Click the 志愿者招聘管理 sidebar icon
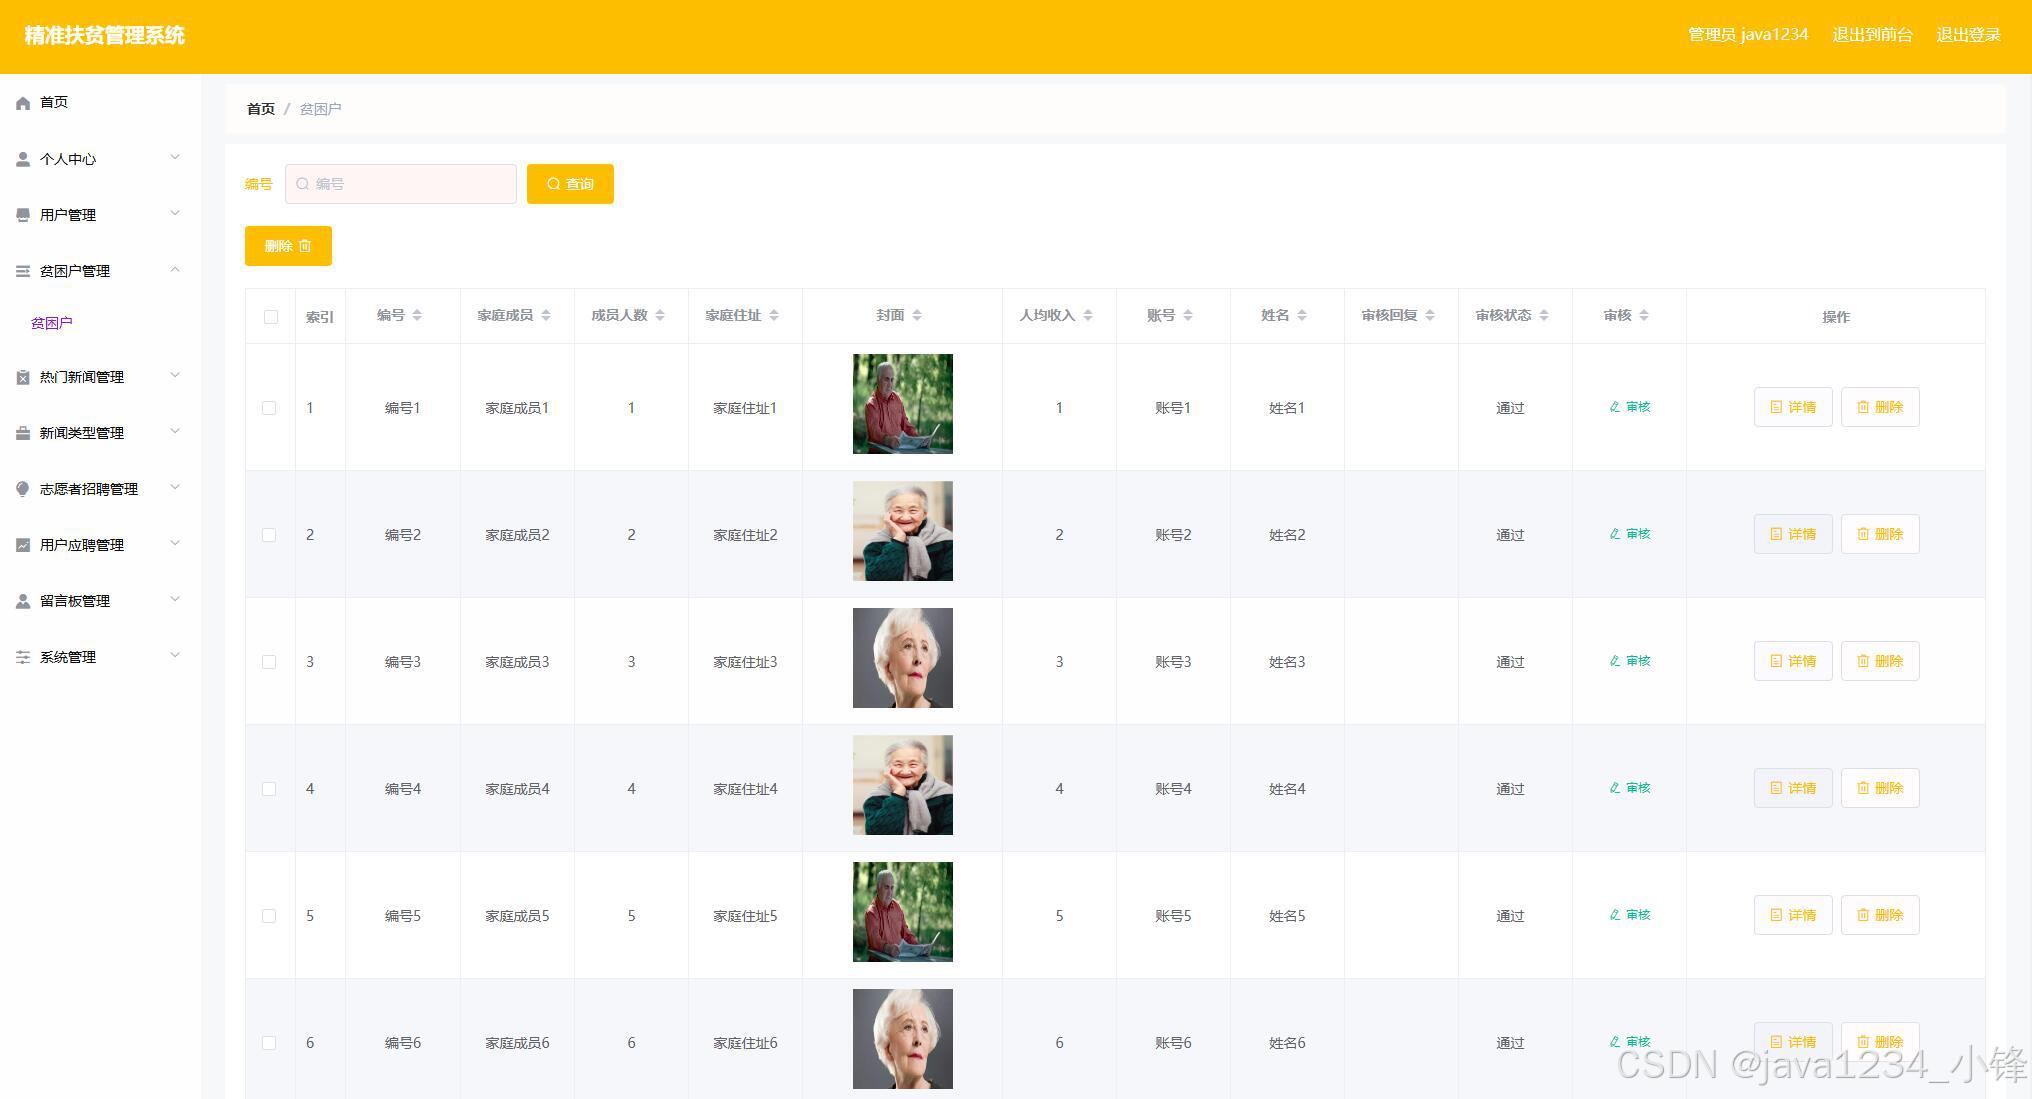Image resolution: width=2032 pixels, height=1099 pixels. pos(23,489)
